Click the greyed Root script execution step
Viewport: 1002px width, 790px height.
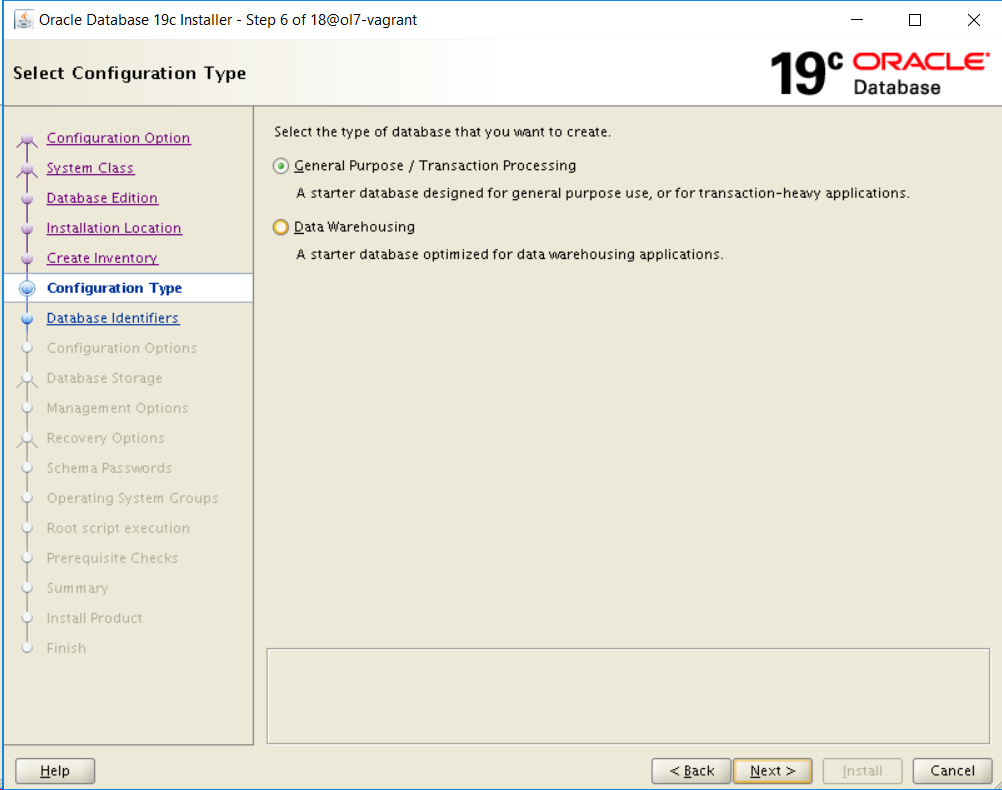[118, 529]
